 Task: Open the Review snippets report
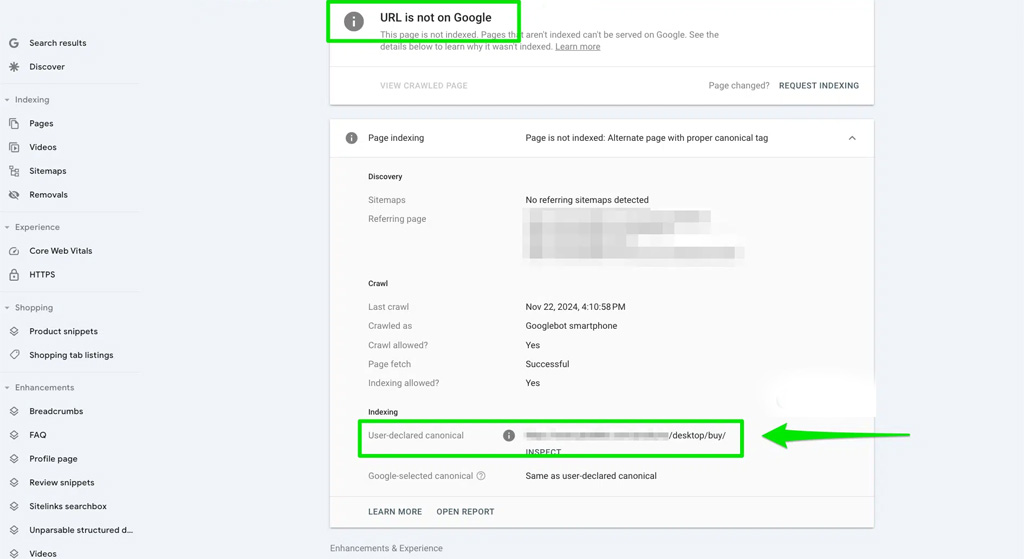(62, 483)
